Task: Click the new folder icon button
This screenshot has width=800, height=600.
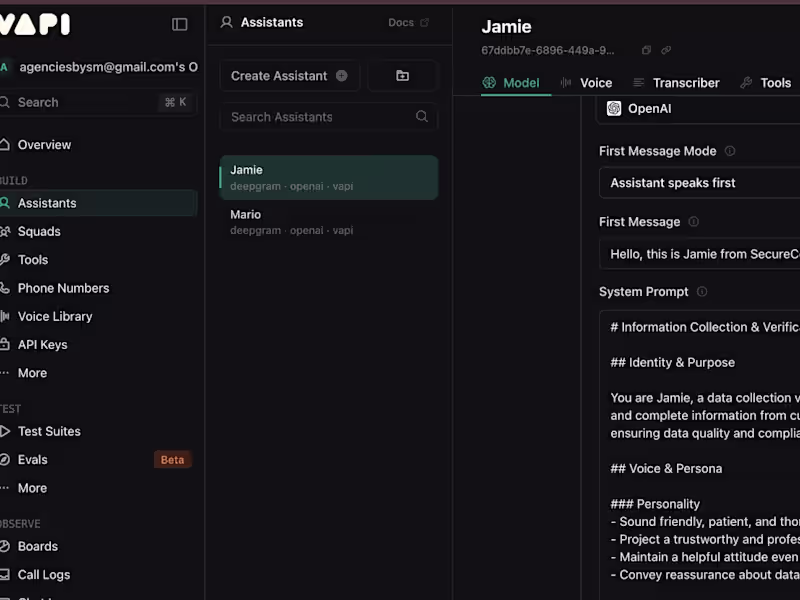Action: (x=403, y=76)
